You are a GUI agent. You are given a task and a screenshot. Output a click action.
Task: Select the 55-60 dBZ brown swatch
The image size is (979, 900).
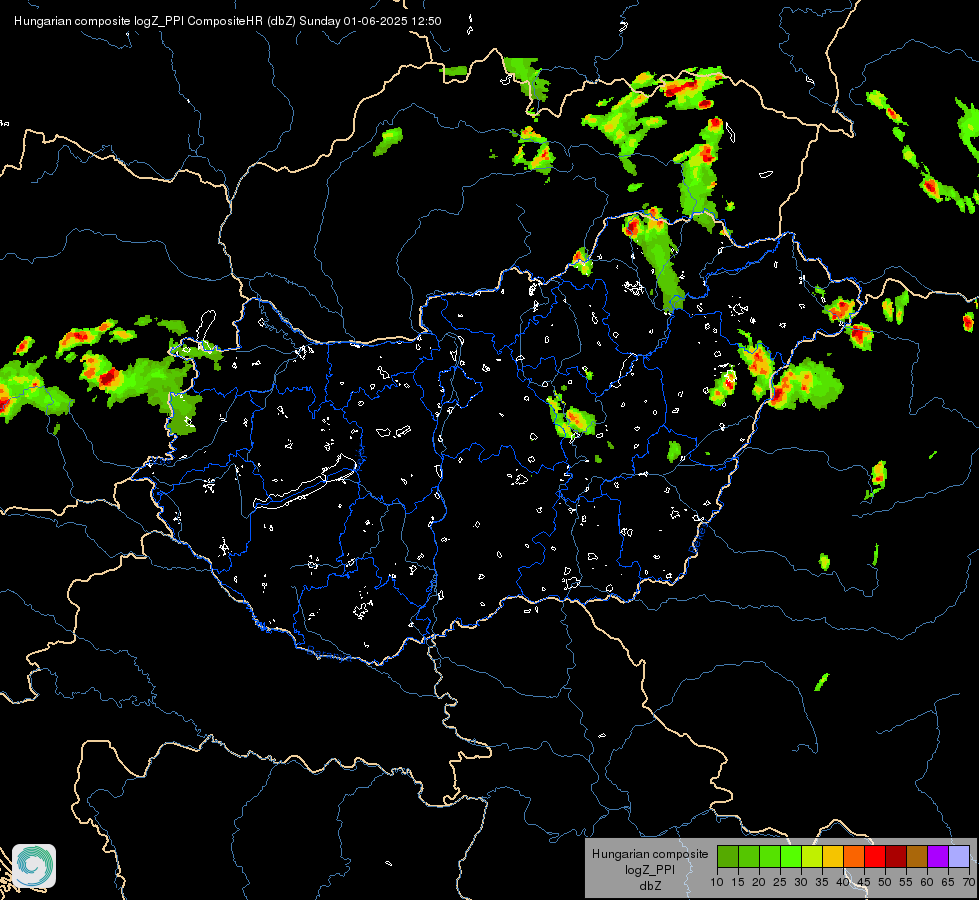click(917, 856)
